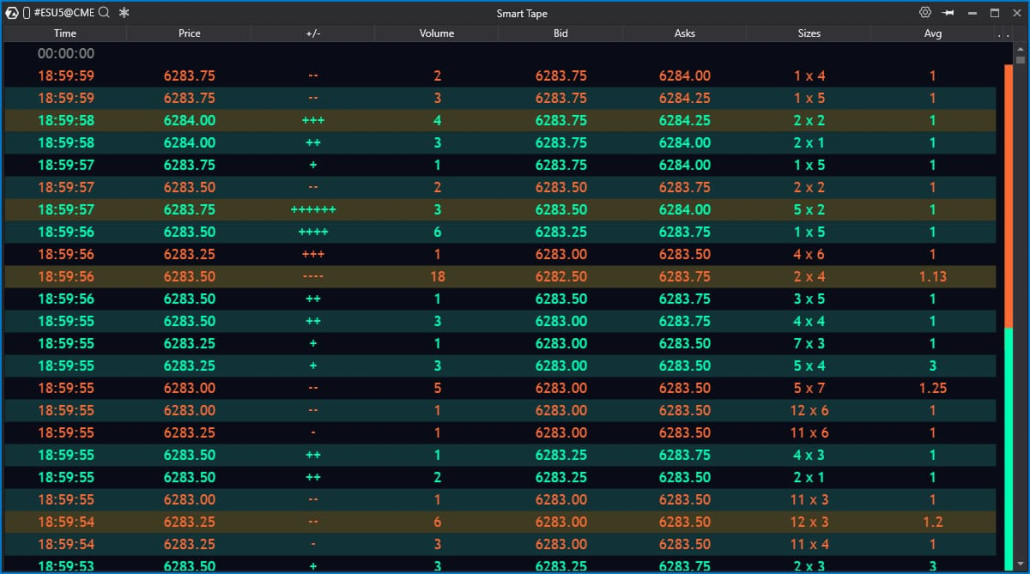Click the ATAS logo icon in title bar
This screenshot has height=574, width=1030.
coord(12,13)
